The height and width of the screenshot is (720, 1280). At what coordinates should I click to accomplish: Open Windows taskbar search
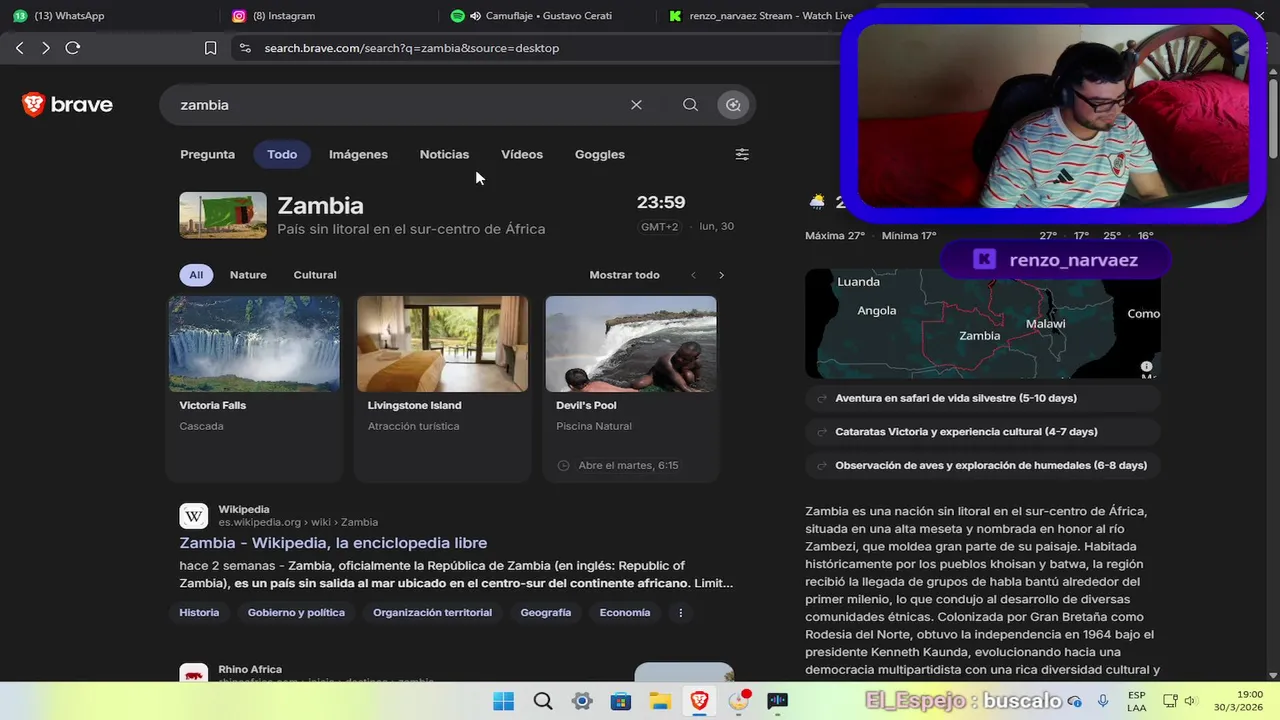point(543,701)
